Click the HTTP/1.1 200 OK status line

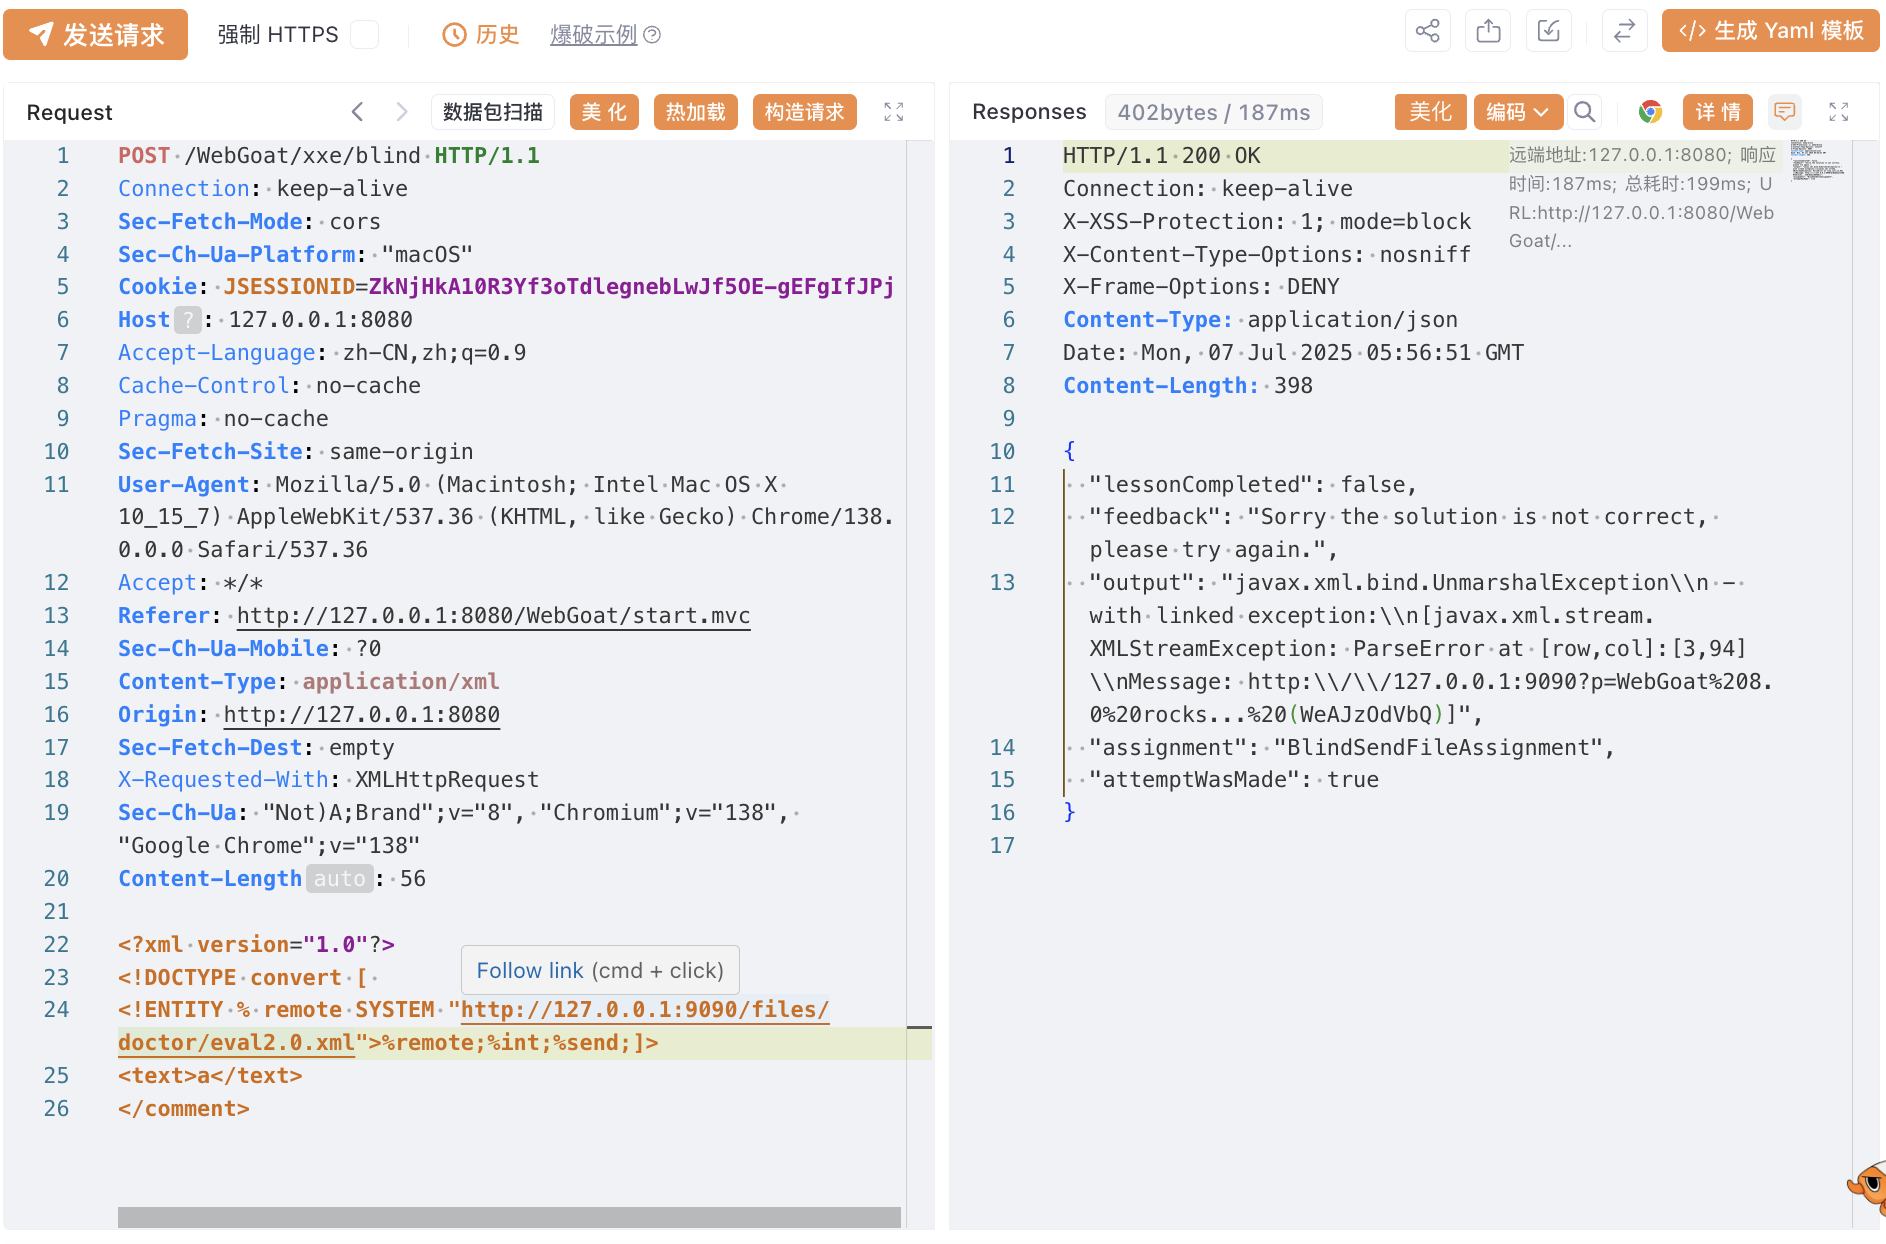click(1162, 156)
